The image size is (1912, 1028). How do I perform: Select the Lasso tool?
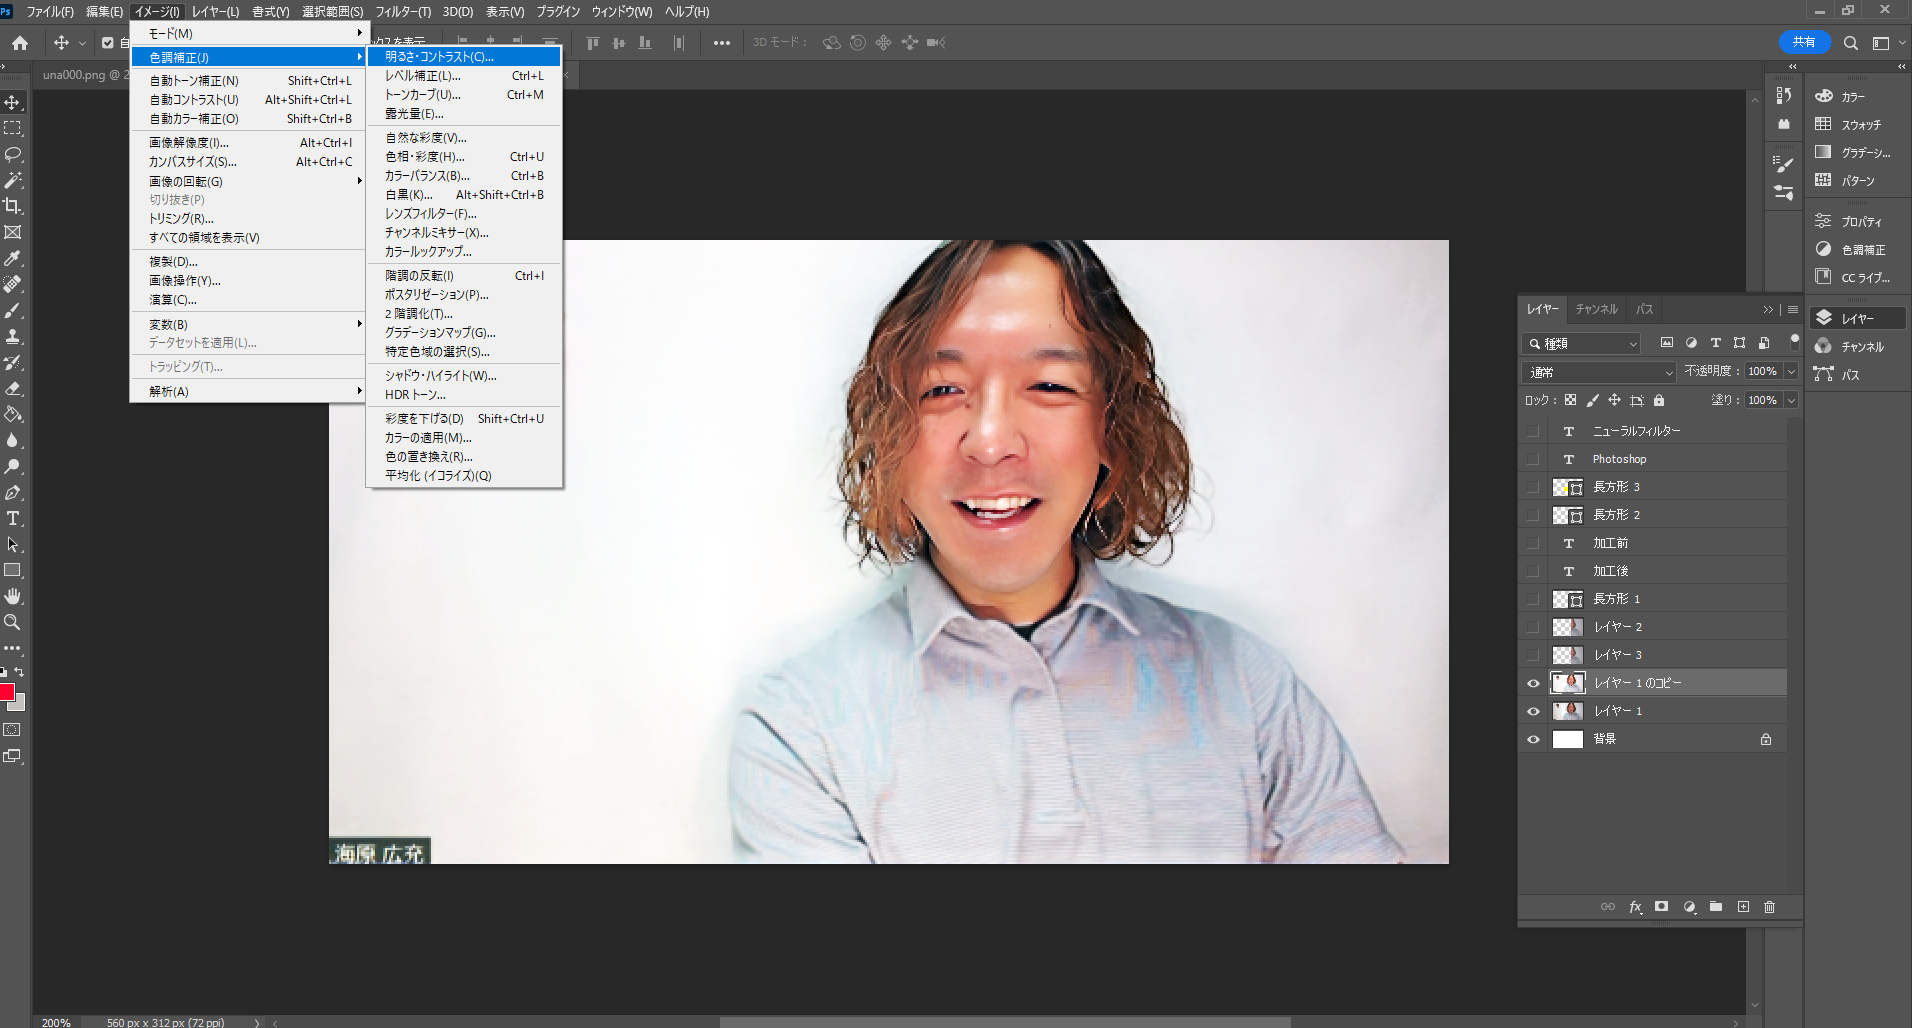click(x=13, y=154)
